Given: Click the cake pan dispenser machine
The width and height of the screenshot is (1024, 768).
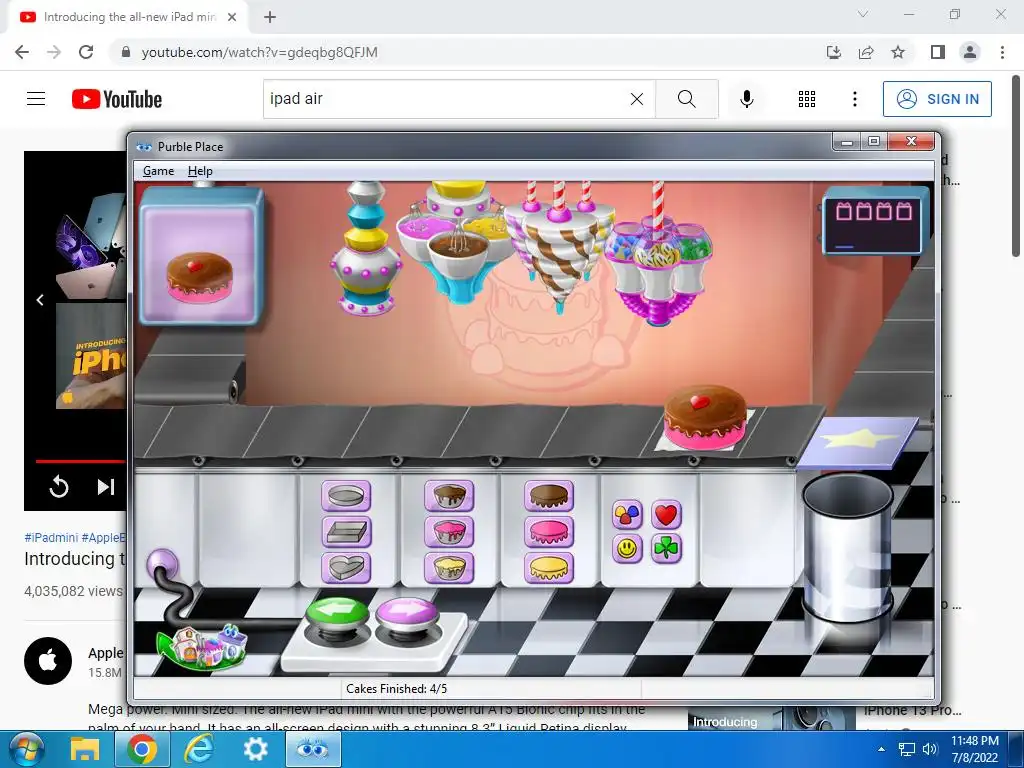Looking at the screenshot, I should (x=366, y=249).
